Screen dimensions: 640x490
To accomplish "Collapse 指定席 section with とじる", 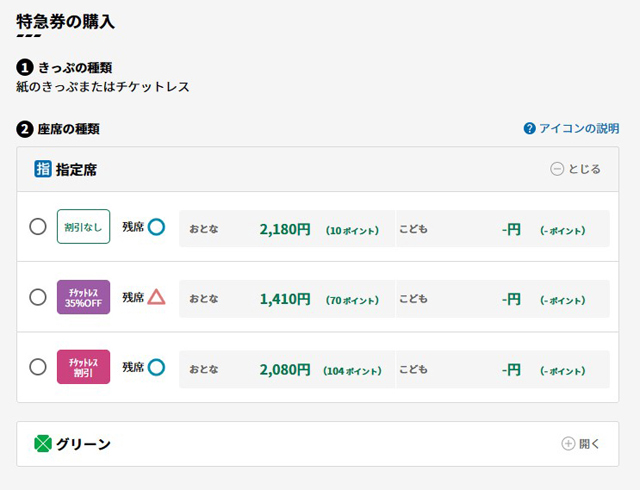I will tap(575, 169).
